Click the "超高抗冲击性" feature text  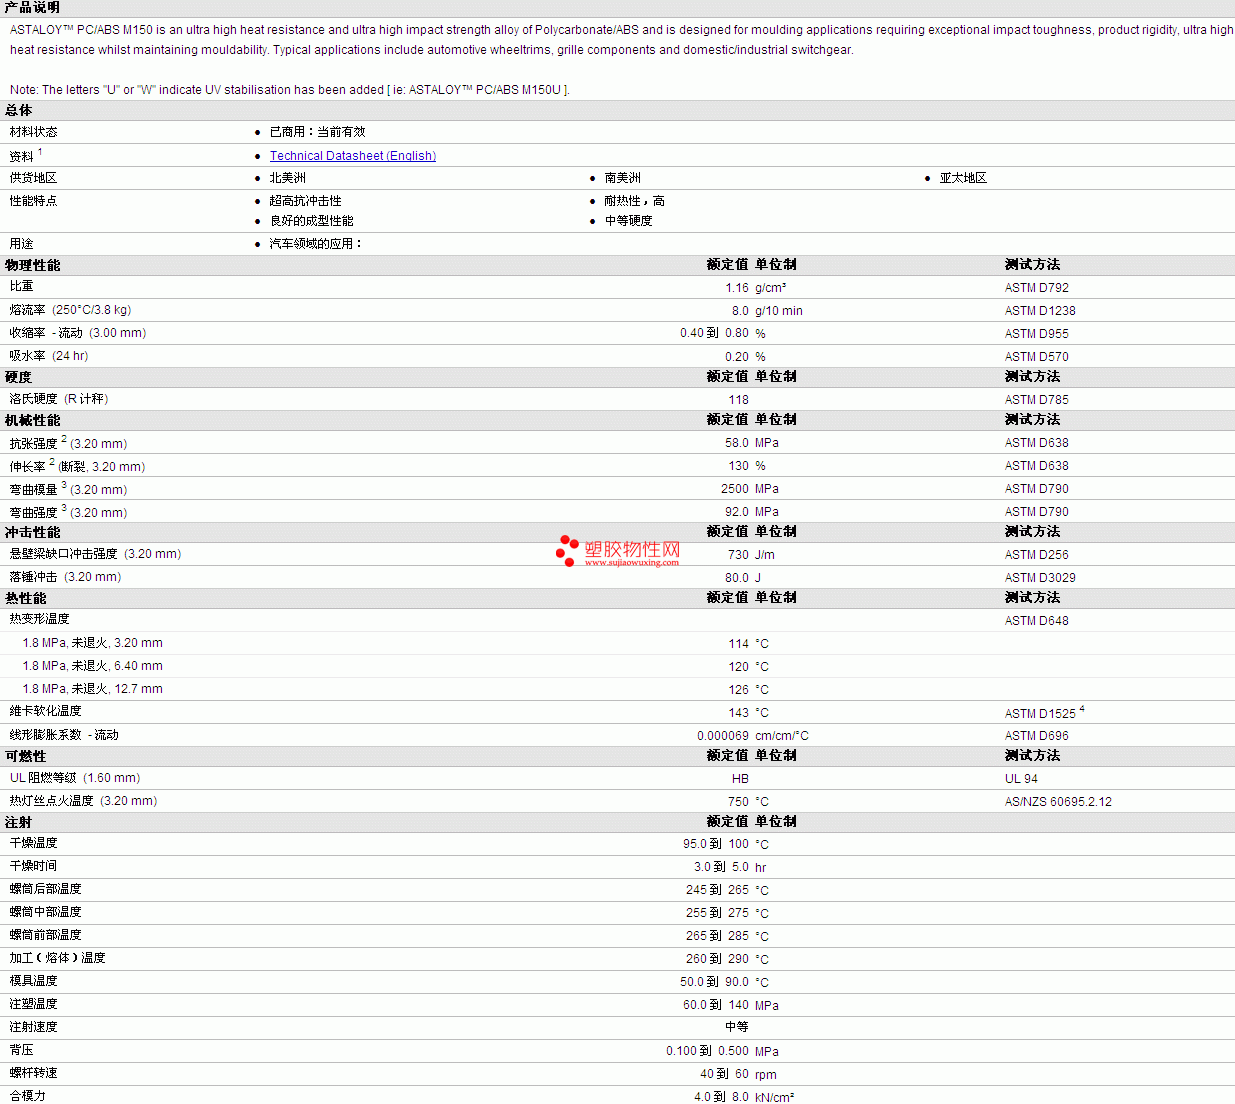click(306, 201)
